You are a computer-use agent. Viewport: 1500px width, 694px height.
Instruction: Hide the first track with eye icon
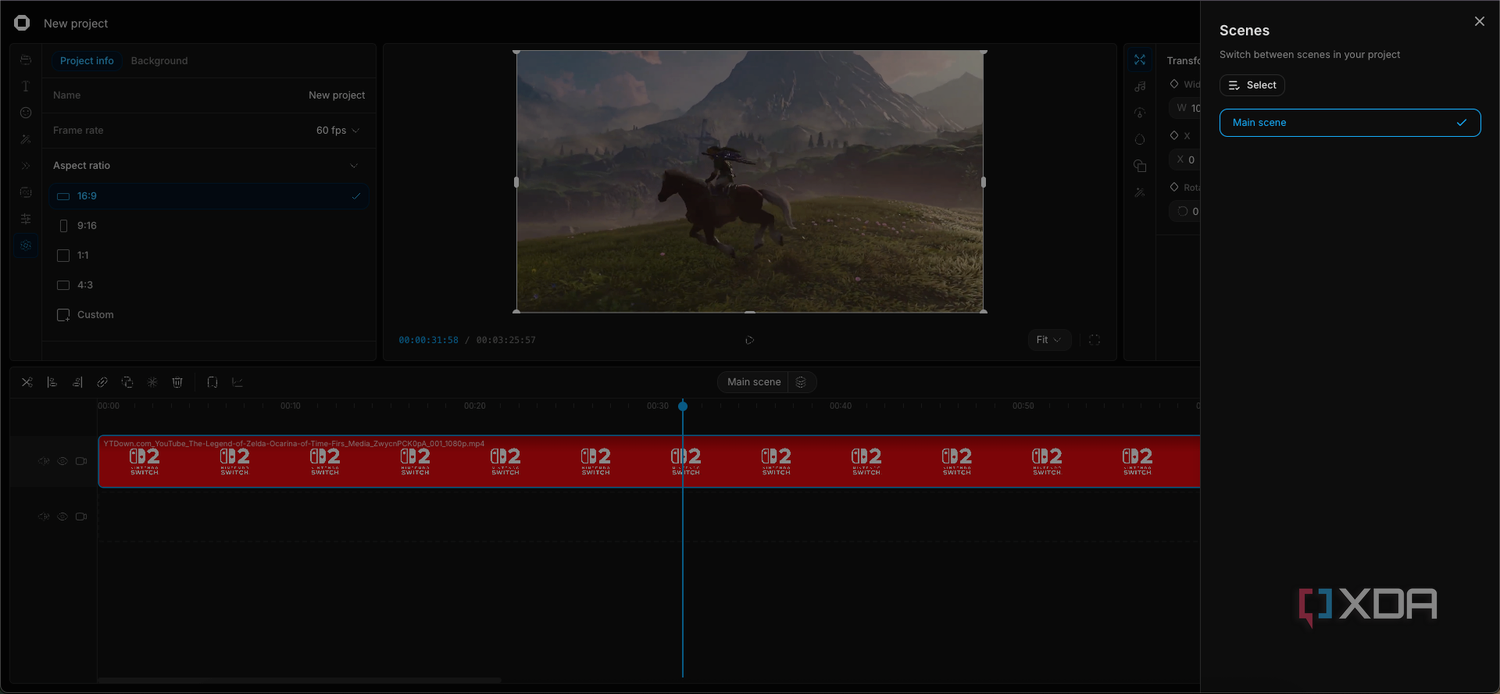(x=62, y=461)
